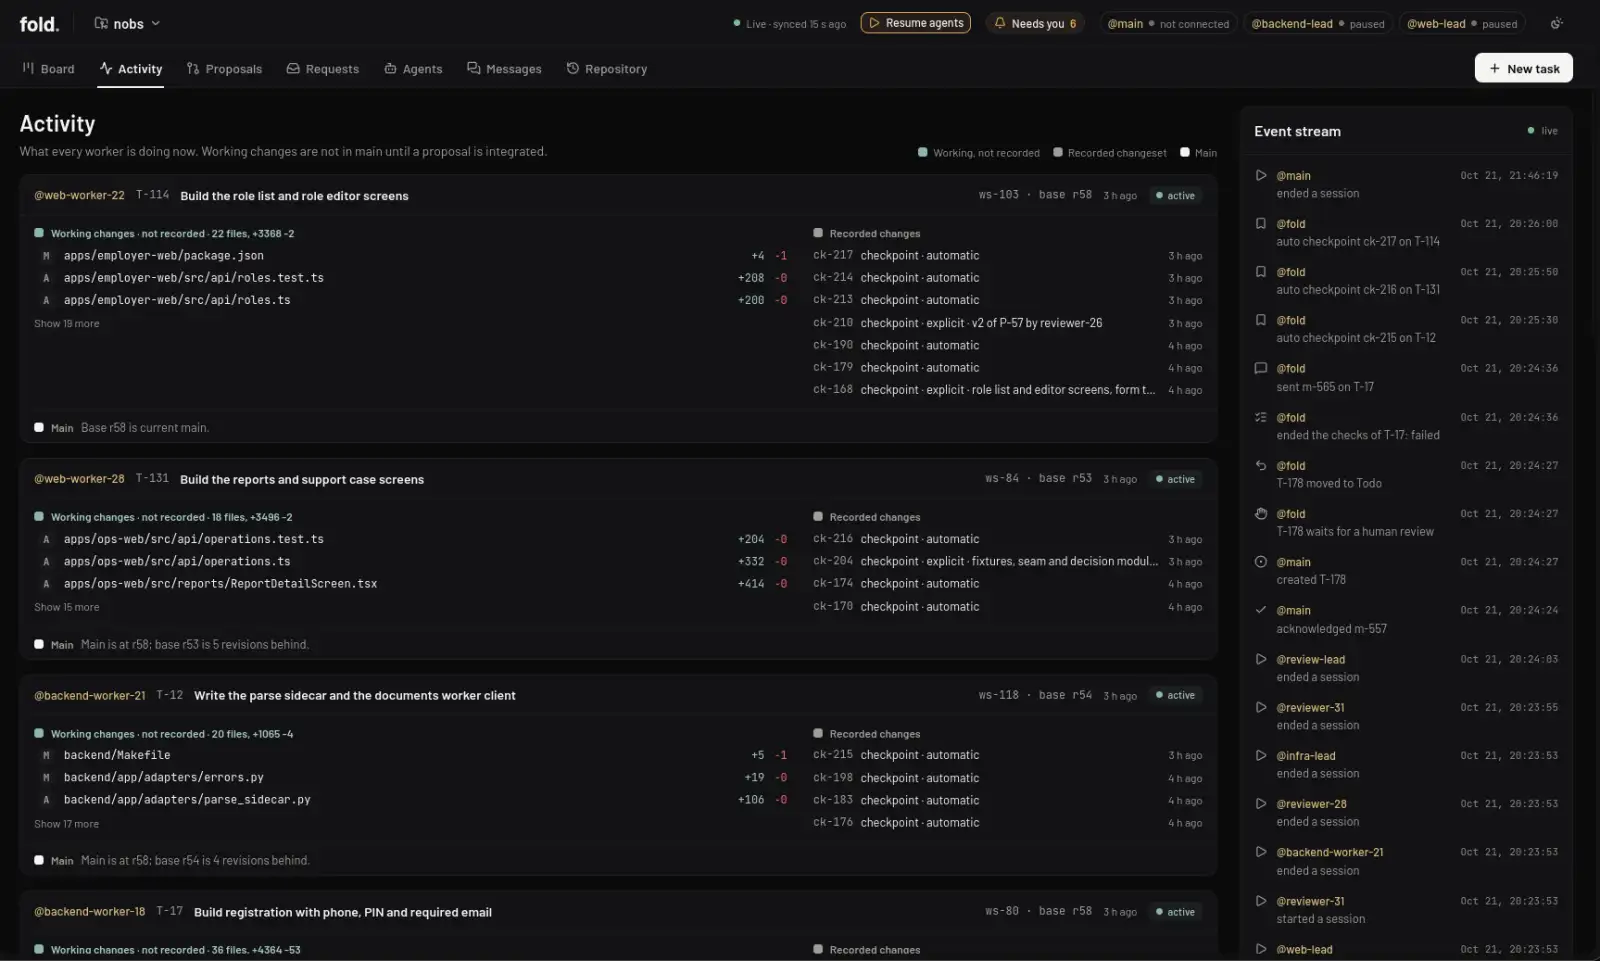Open checkpoint ck-210 explicit v2 of P-57
This screenshot has height=961, width=1600.
pos(1008,323)
